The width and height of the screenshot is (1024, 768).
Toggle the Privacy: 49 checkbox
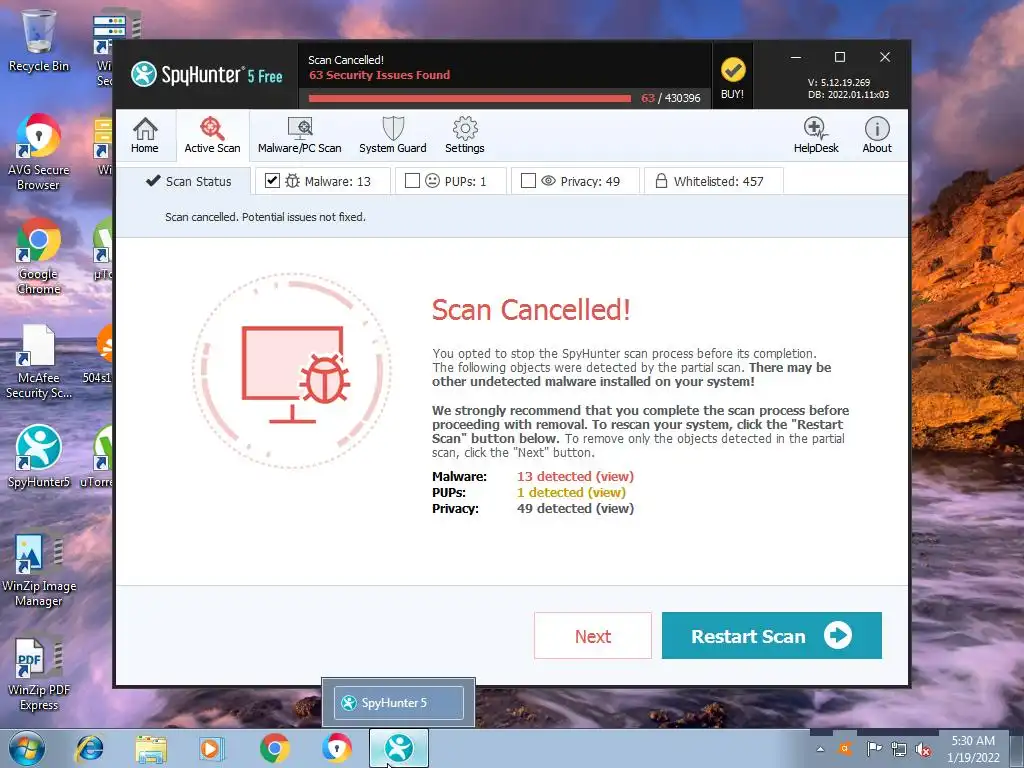[528, 180]
